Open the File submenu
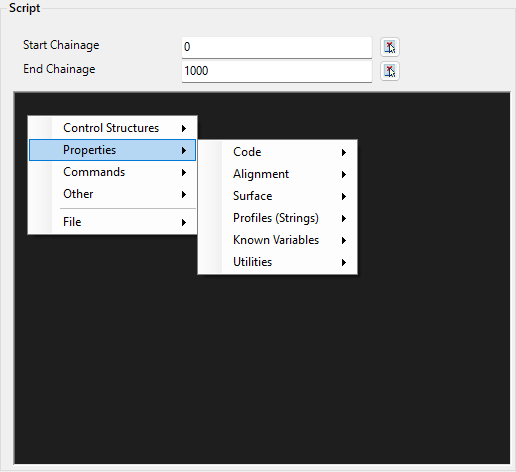This screenshot has height=472, width=516. pyautogui.click(x=113, y=222)
